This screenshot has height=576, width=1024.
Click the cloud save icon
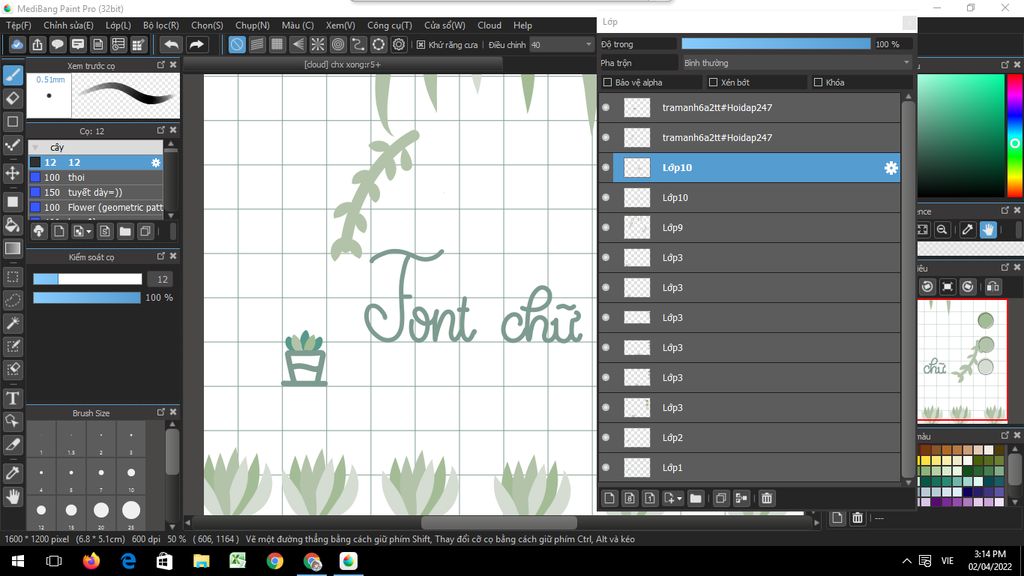coord(17,44)
